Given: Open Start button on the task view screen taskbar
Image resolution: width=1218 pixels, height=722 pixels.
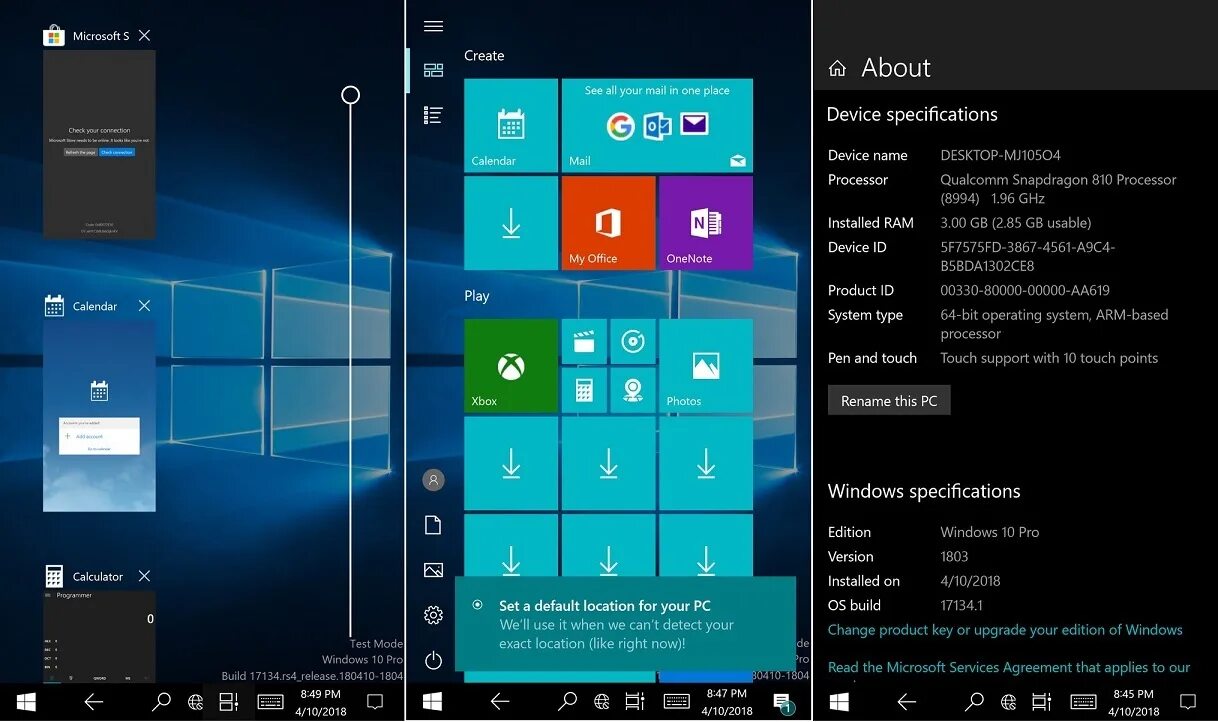Looking at the screenshot, I should (x=26, y=702).
